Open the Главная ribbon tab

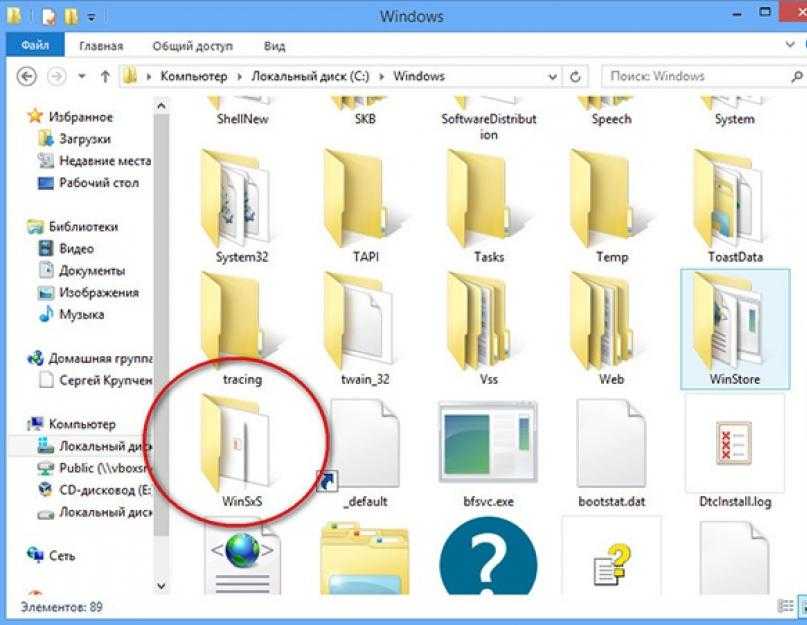(101, 46)
